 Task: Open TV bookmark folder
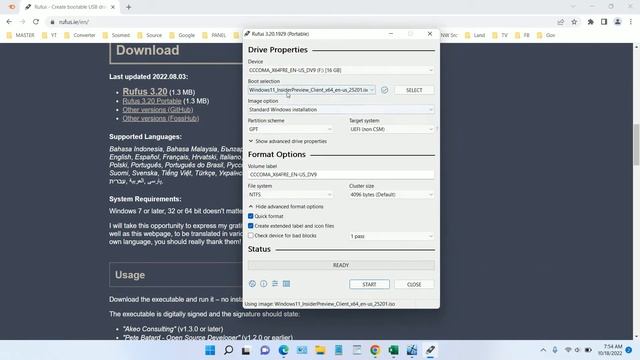[500, 35]
